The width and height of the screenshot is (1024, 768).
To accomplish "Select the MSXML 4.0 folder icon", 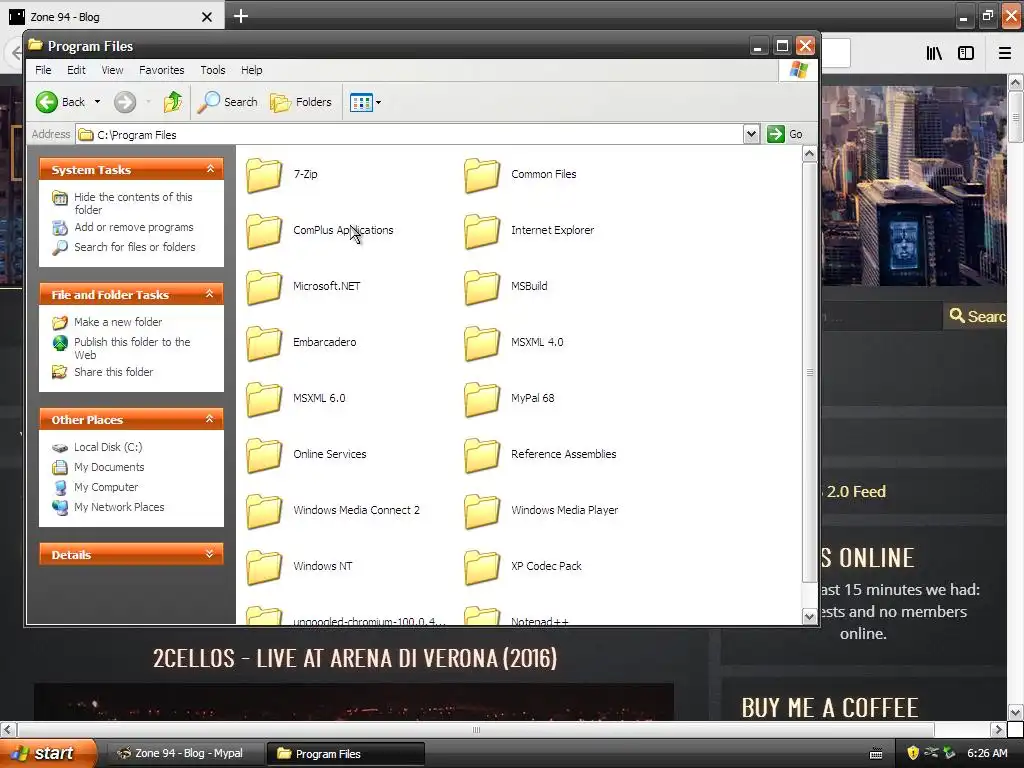I will (482, 343).
